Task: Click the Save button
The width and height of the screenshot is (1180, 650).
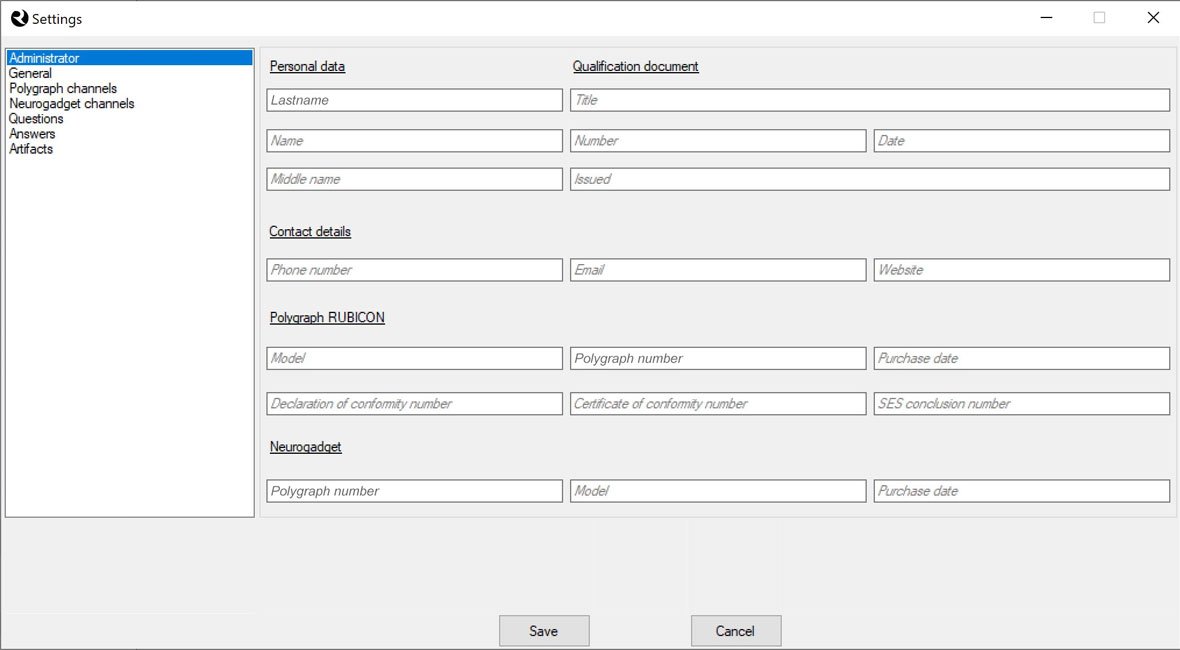Action: [544, 630]
